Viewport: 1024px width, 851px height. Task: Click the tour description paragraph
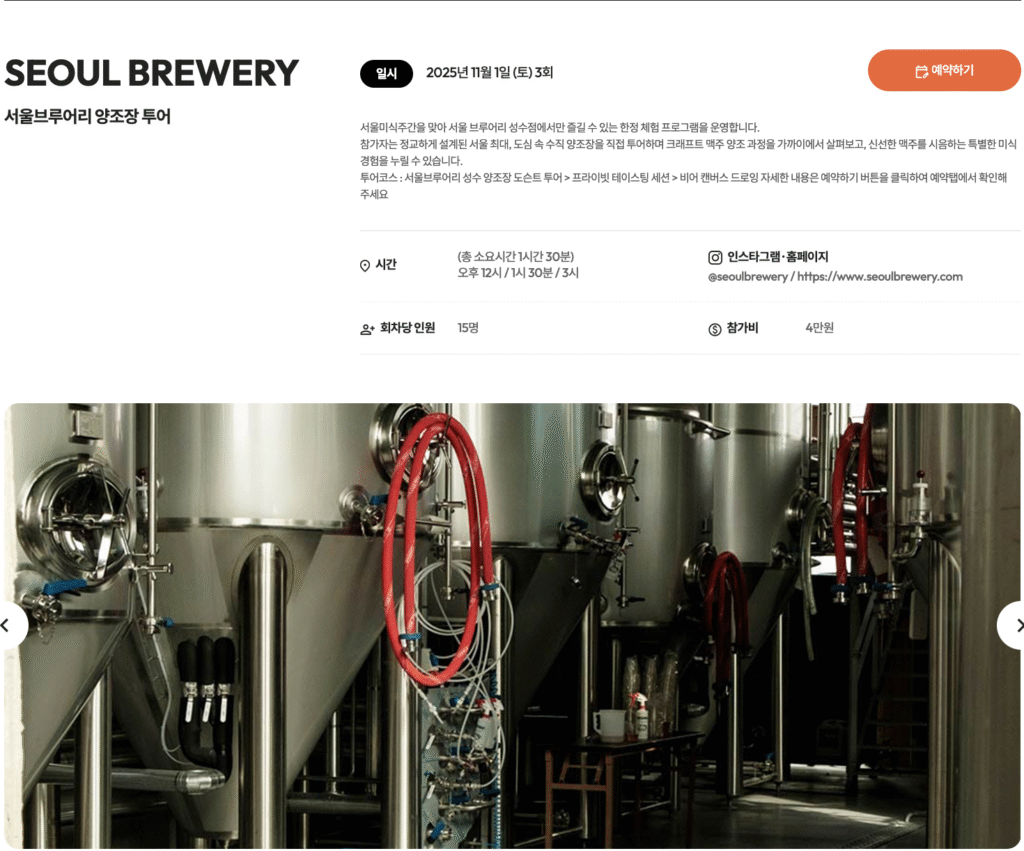[x=688, y=161]
